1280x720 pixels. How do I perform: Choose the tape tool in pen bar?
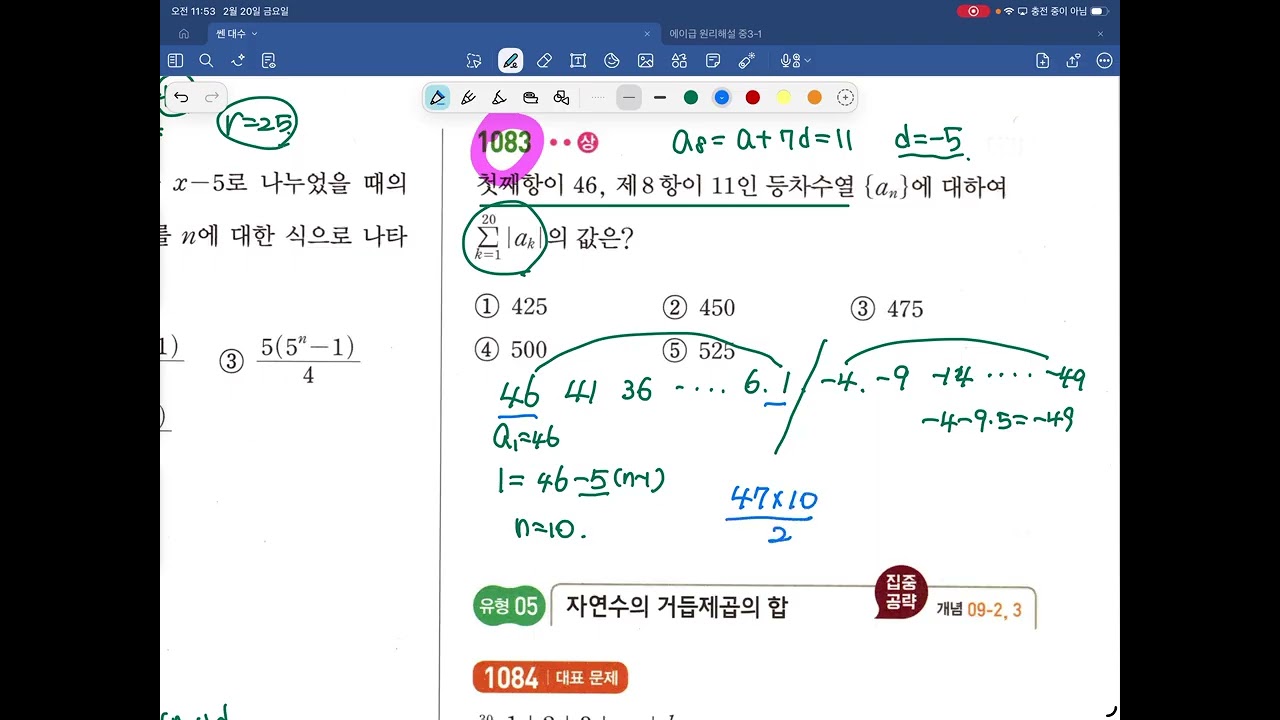[x=531, y=97]
